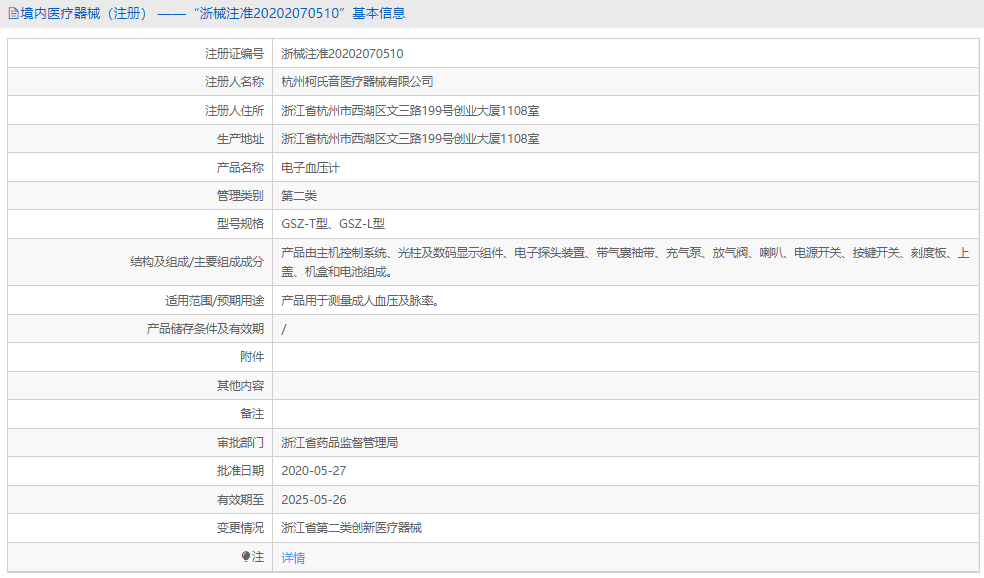Open the 详情 link in the 注 row
Screen dimensions: 984x578
(x=293, y=557)
